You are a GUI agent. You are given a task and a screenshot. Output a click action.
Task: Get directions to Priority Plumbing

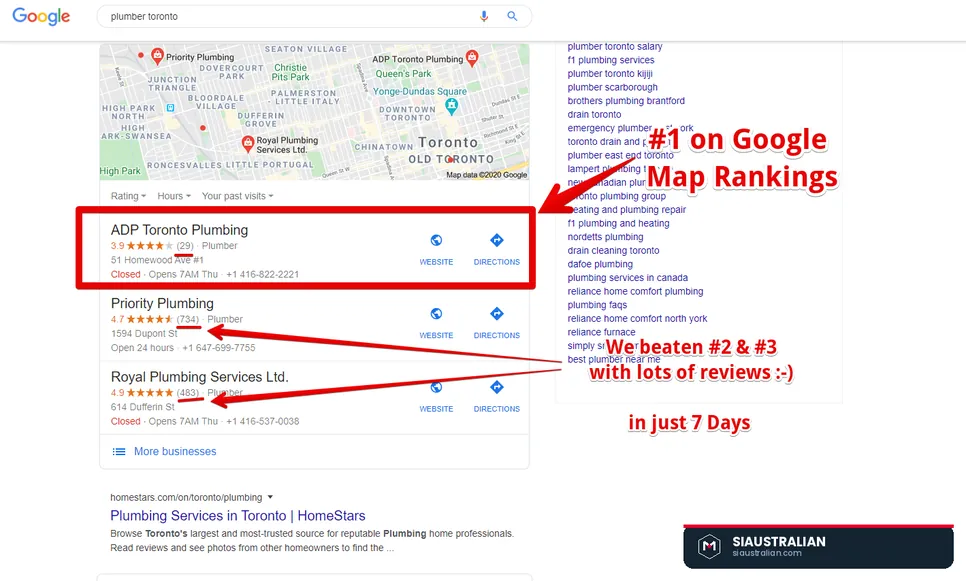497,314
